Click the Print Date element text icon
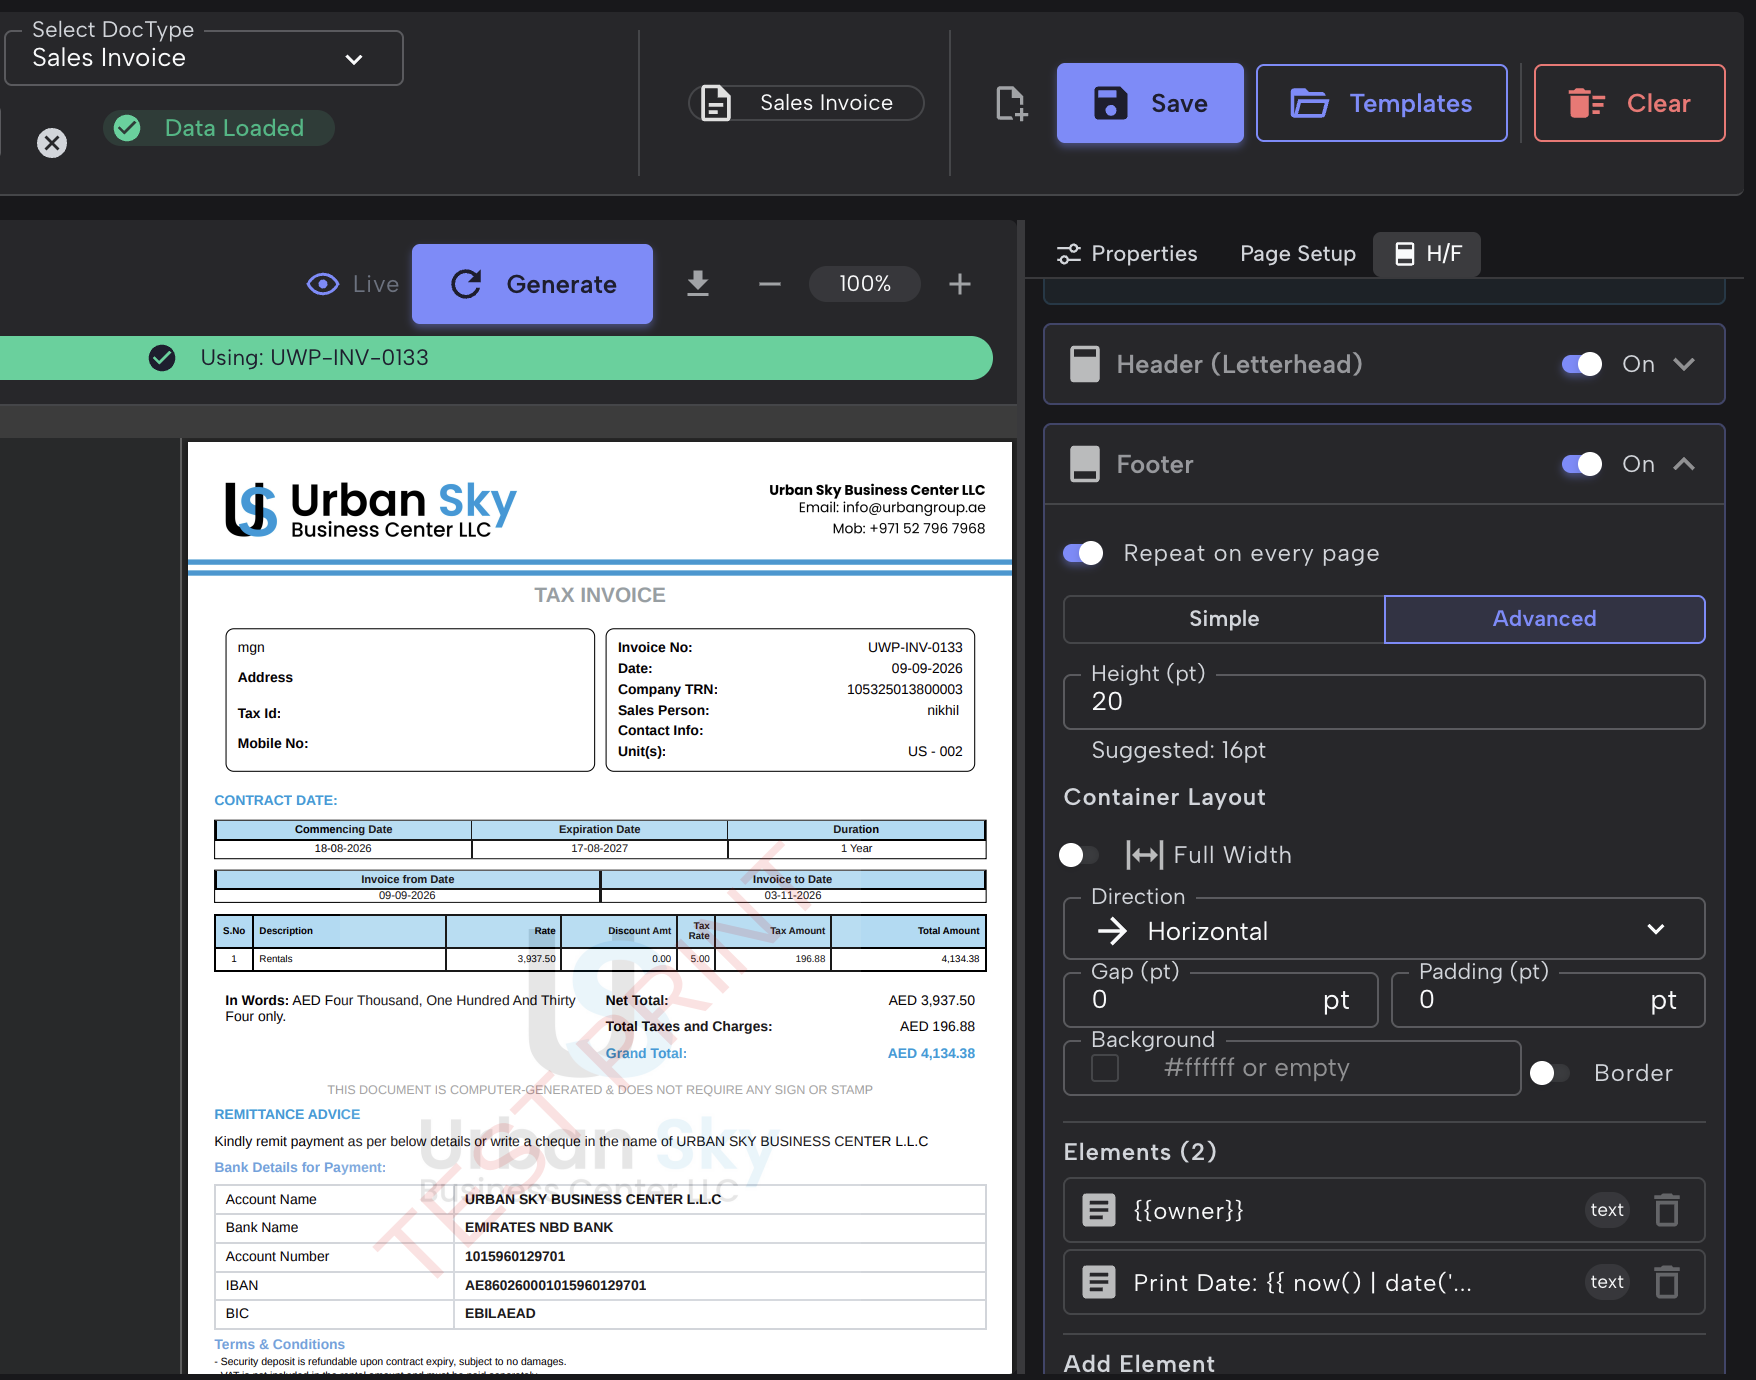The image size is (1756, 1380). pyautogui.click(x=1098, y=1282)
